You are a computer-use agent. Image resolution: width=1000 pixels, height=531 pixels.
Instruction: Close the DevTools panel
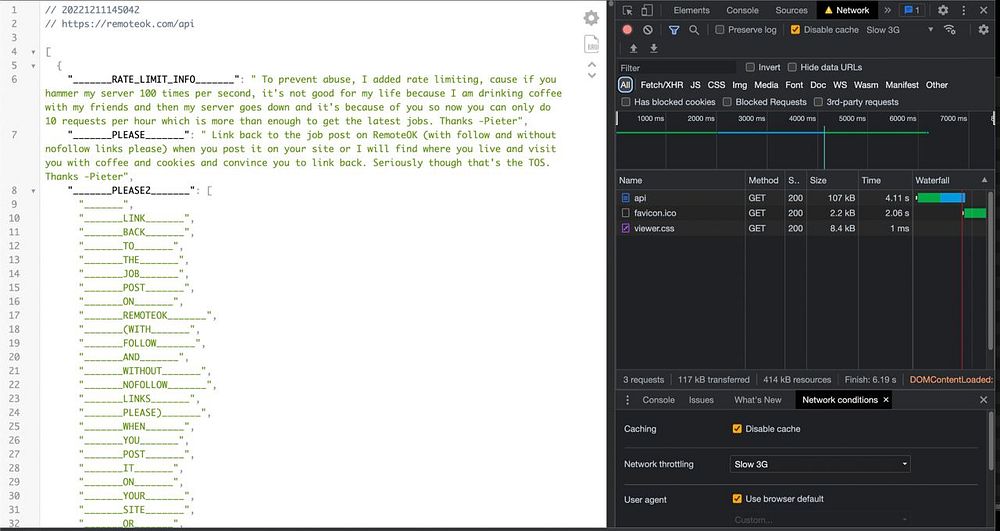(983, 10)
